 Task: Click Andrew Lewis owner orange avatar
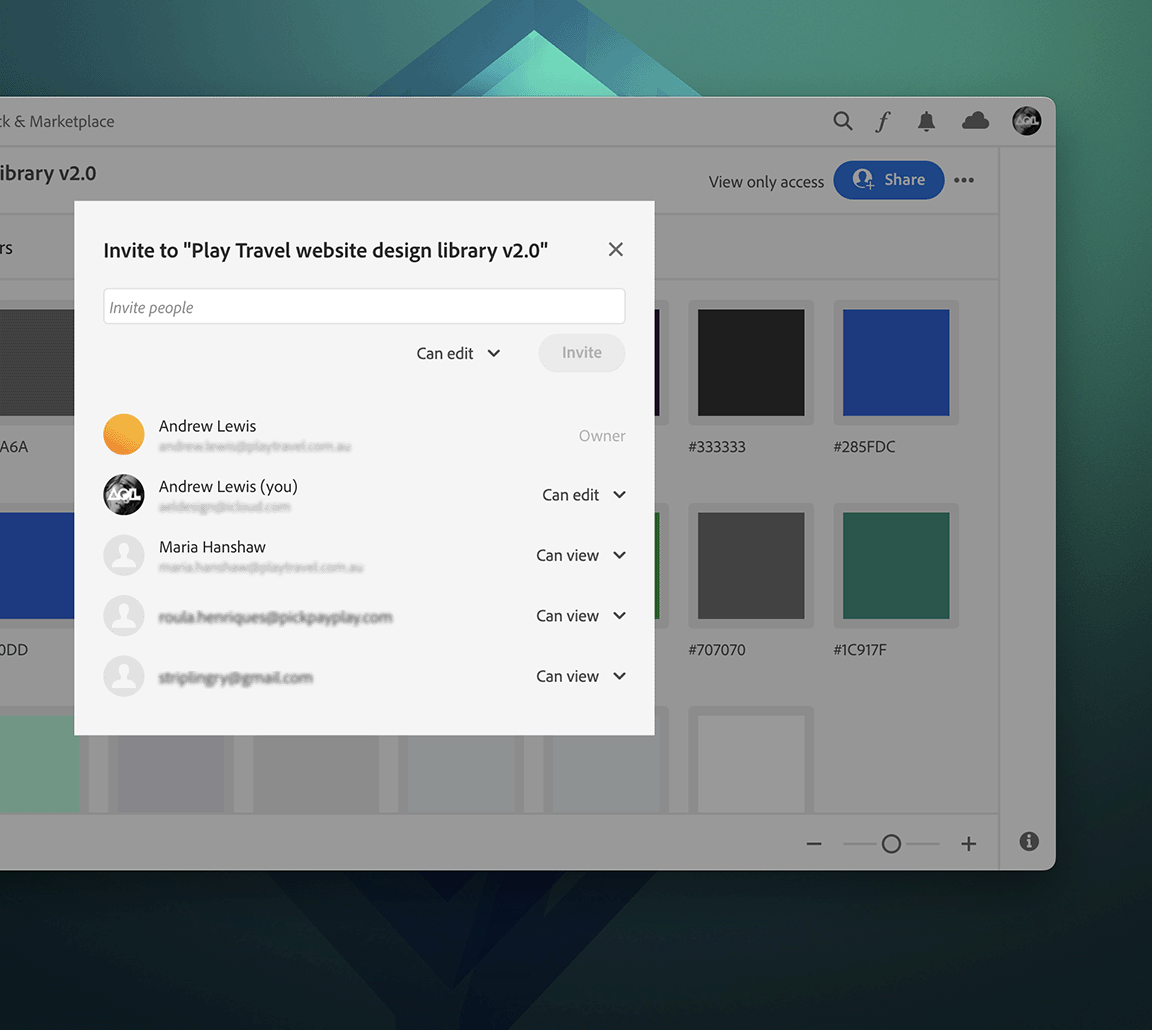click(x=123, y=434)
